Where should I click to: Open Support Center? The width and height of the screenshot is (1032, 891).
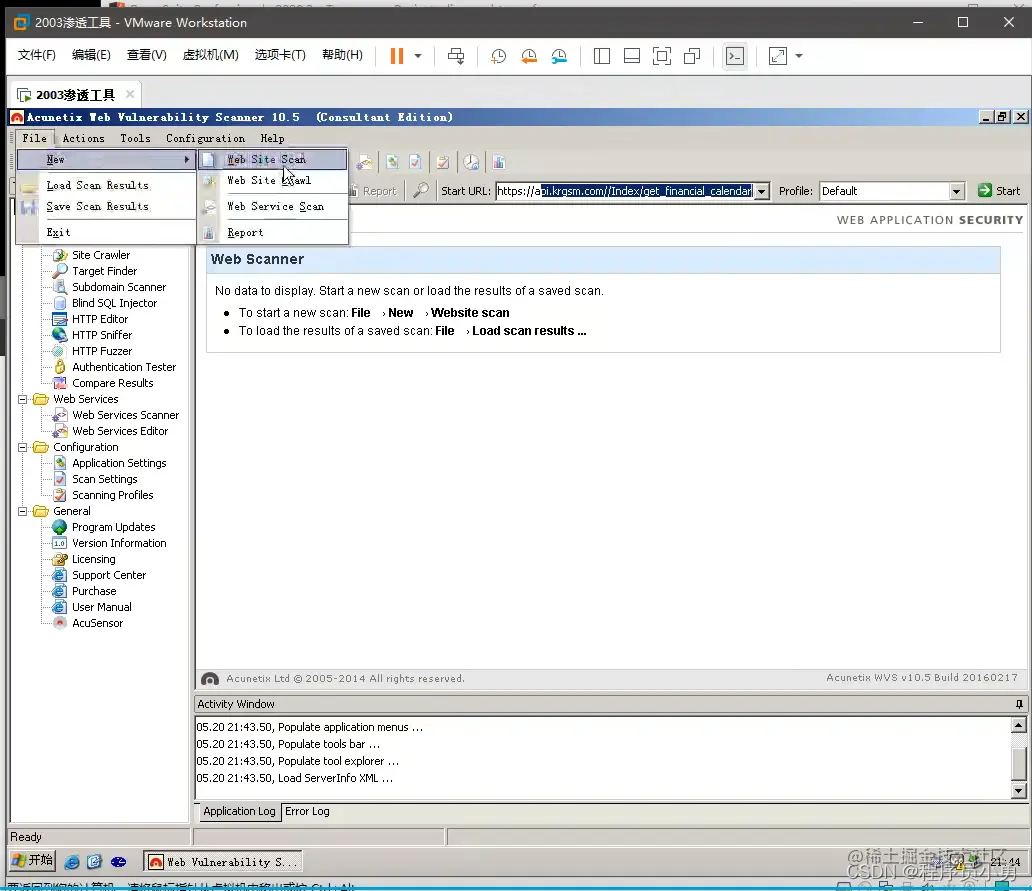click(109, 575)
